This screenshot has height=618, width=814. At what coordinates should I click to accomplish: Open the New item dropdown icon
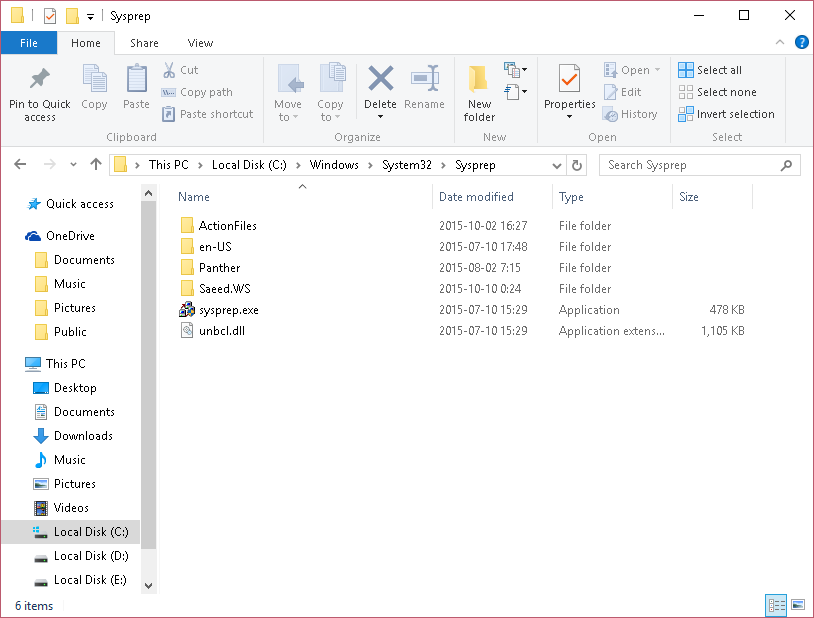(x=515, y=69)
